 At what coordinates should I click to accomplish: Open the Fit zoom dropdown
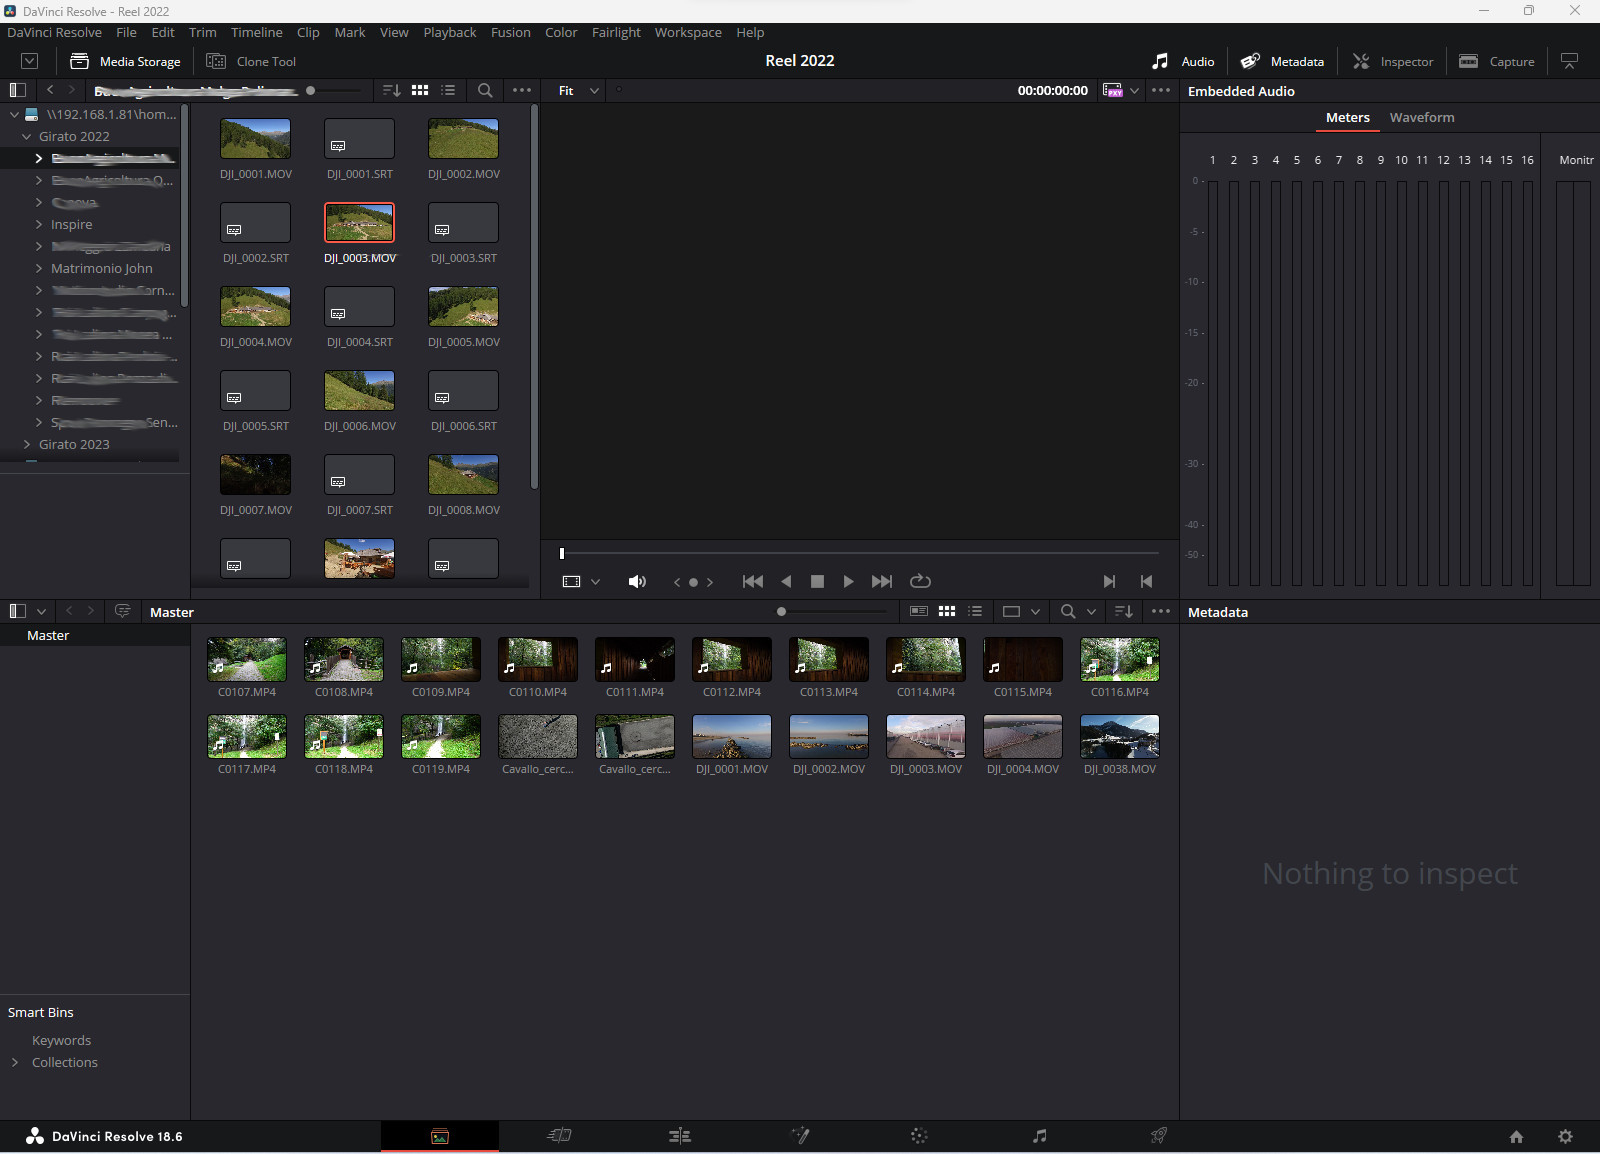point(579,90)
